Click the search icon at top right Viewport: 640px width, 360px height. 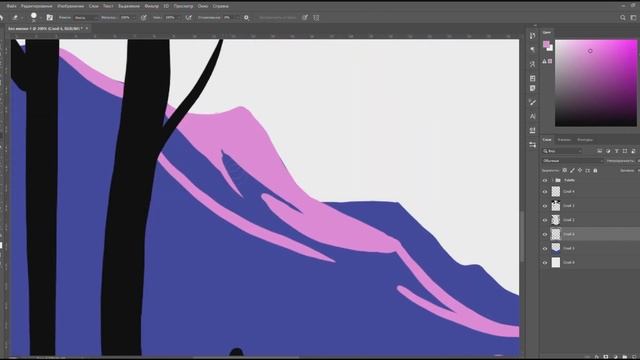tap(623, 18)
